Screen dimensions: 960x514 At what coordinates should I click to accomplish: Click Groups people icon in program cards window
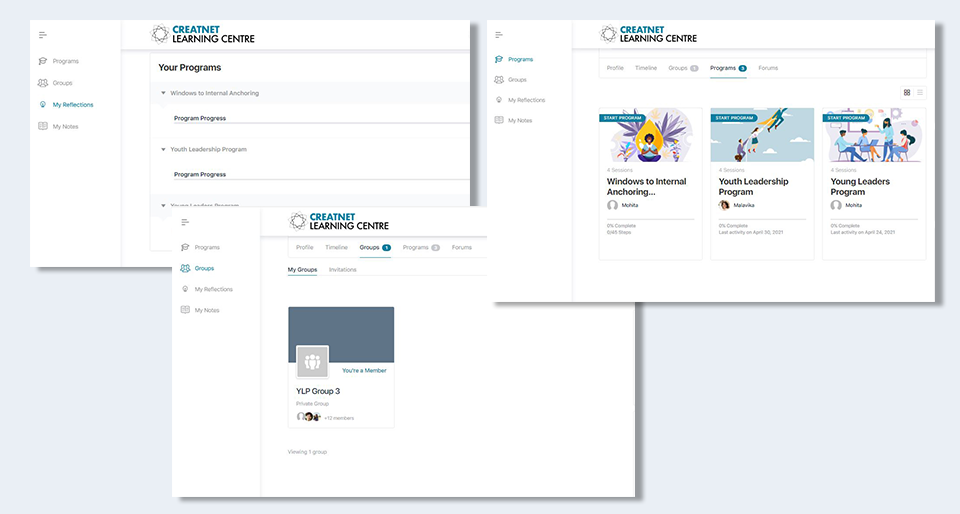click(498, 80)
